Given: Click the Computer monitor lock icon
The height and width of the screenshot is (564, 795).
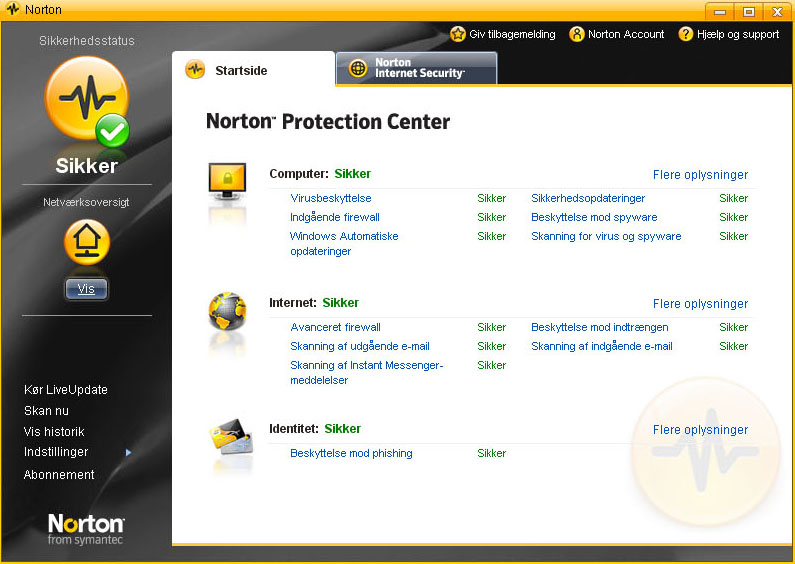Looking at the screenshot, I should point(227,182).
